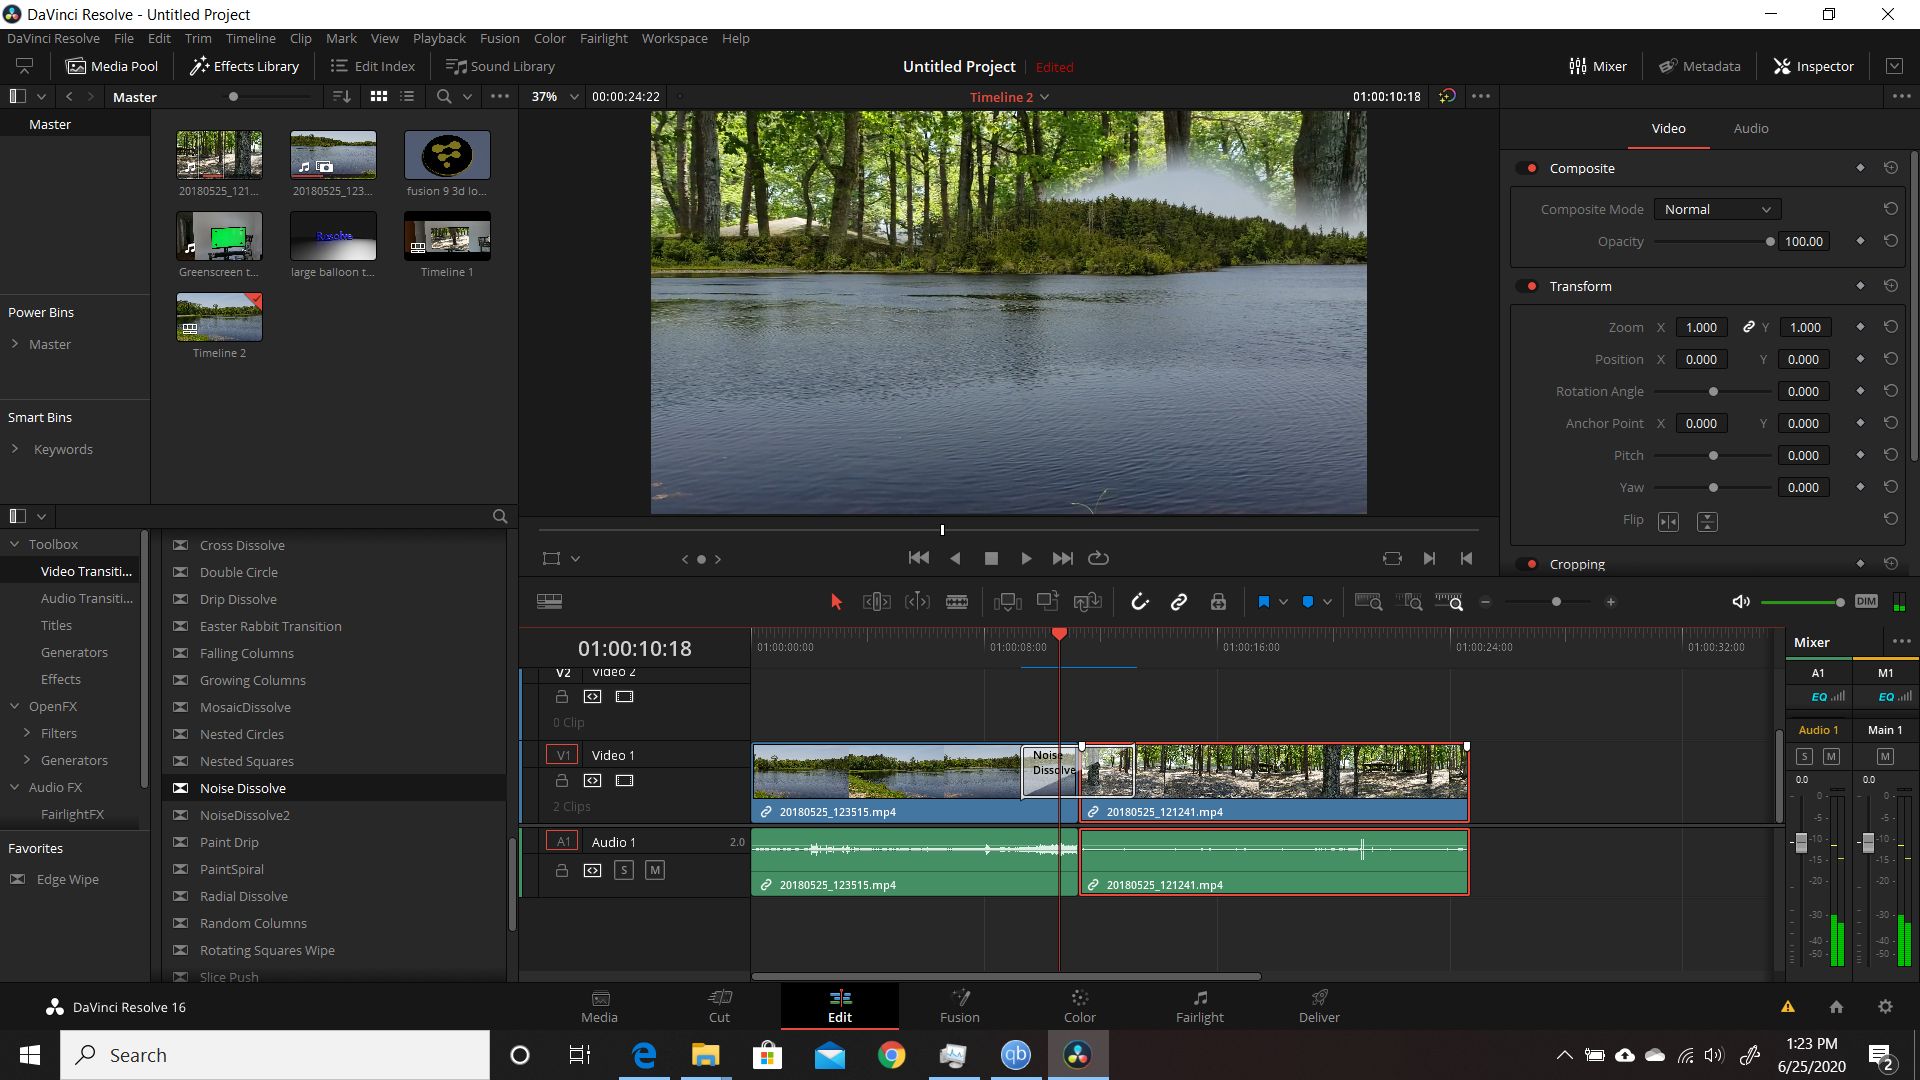Open the Workspace menu
1920x1080 pixels.
(674, 38)
